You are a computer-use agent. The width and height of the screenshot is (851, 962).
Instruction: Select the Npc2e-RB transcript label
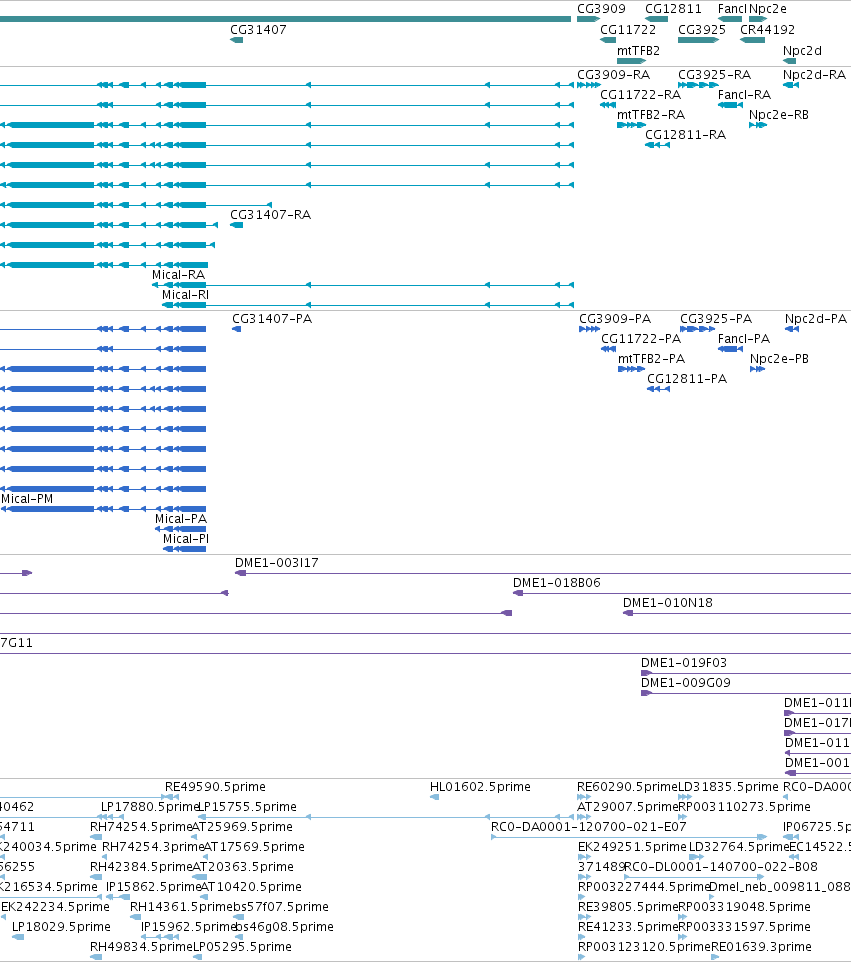click(x=779, y=115)
